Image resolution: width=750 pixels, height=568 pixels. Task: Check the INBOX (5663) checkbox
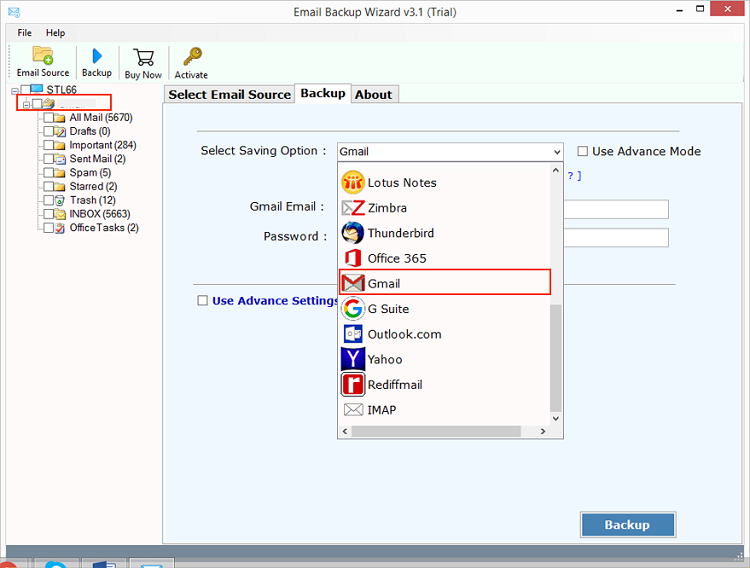coord(48,214)
